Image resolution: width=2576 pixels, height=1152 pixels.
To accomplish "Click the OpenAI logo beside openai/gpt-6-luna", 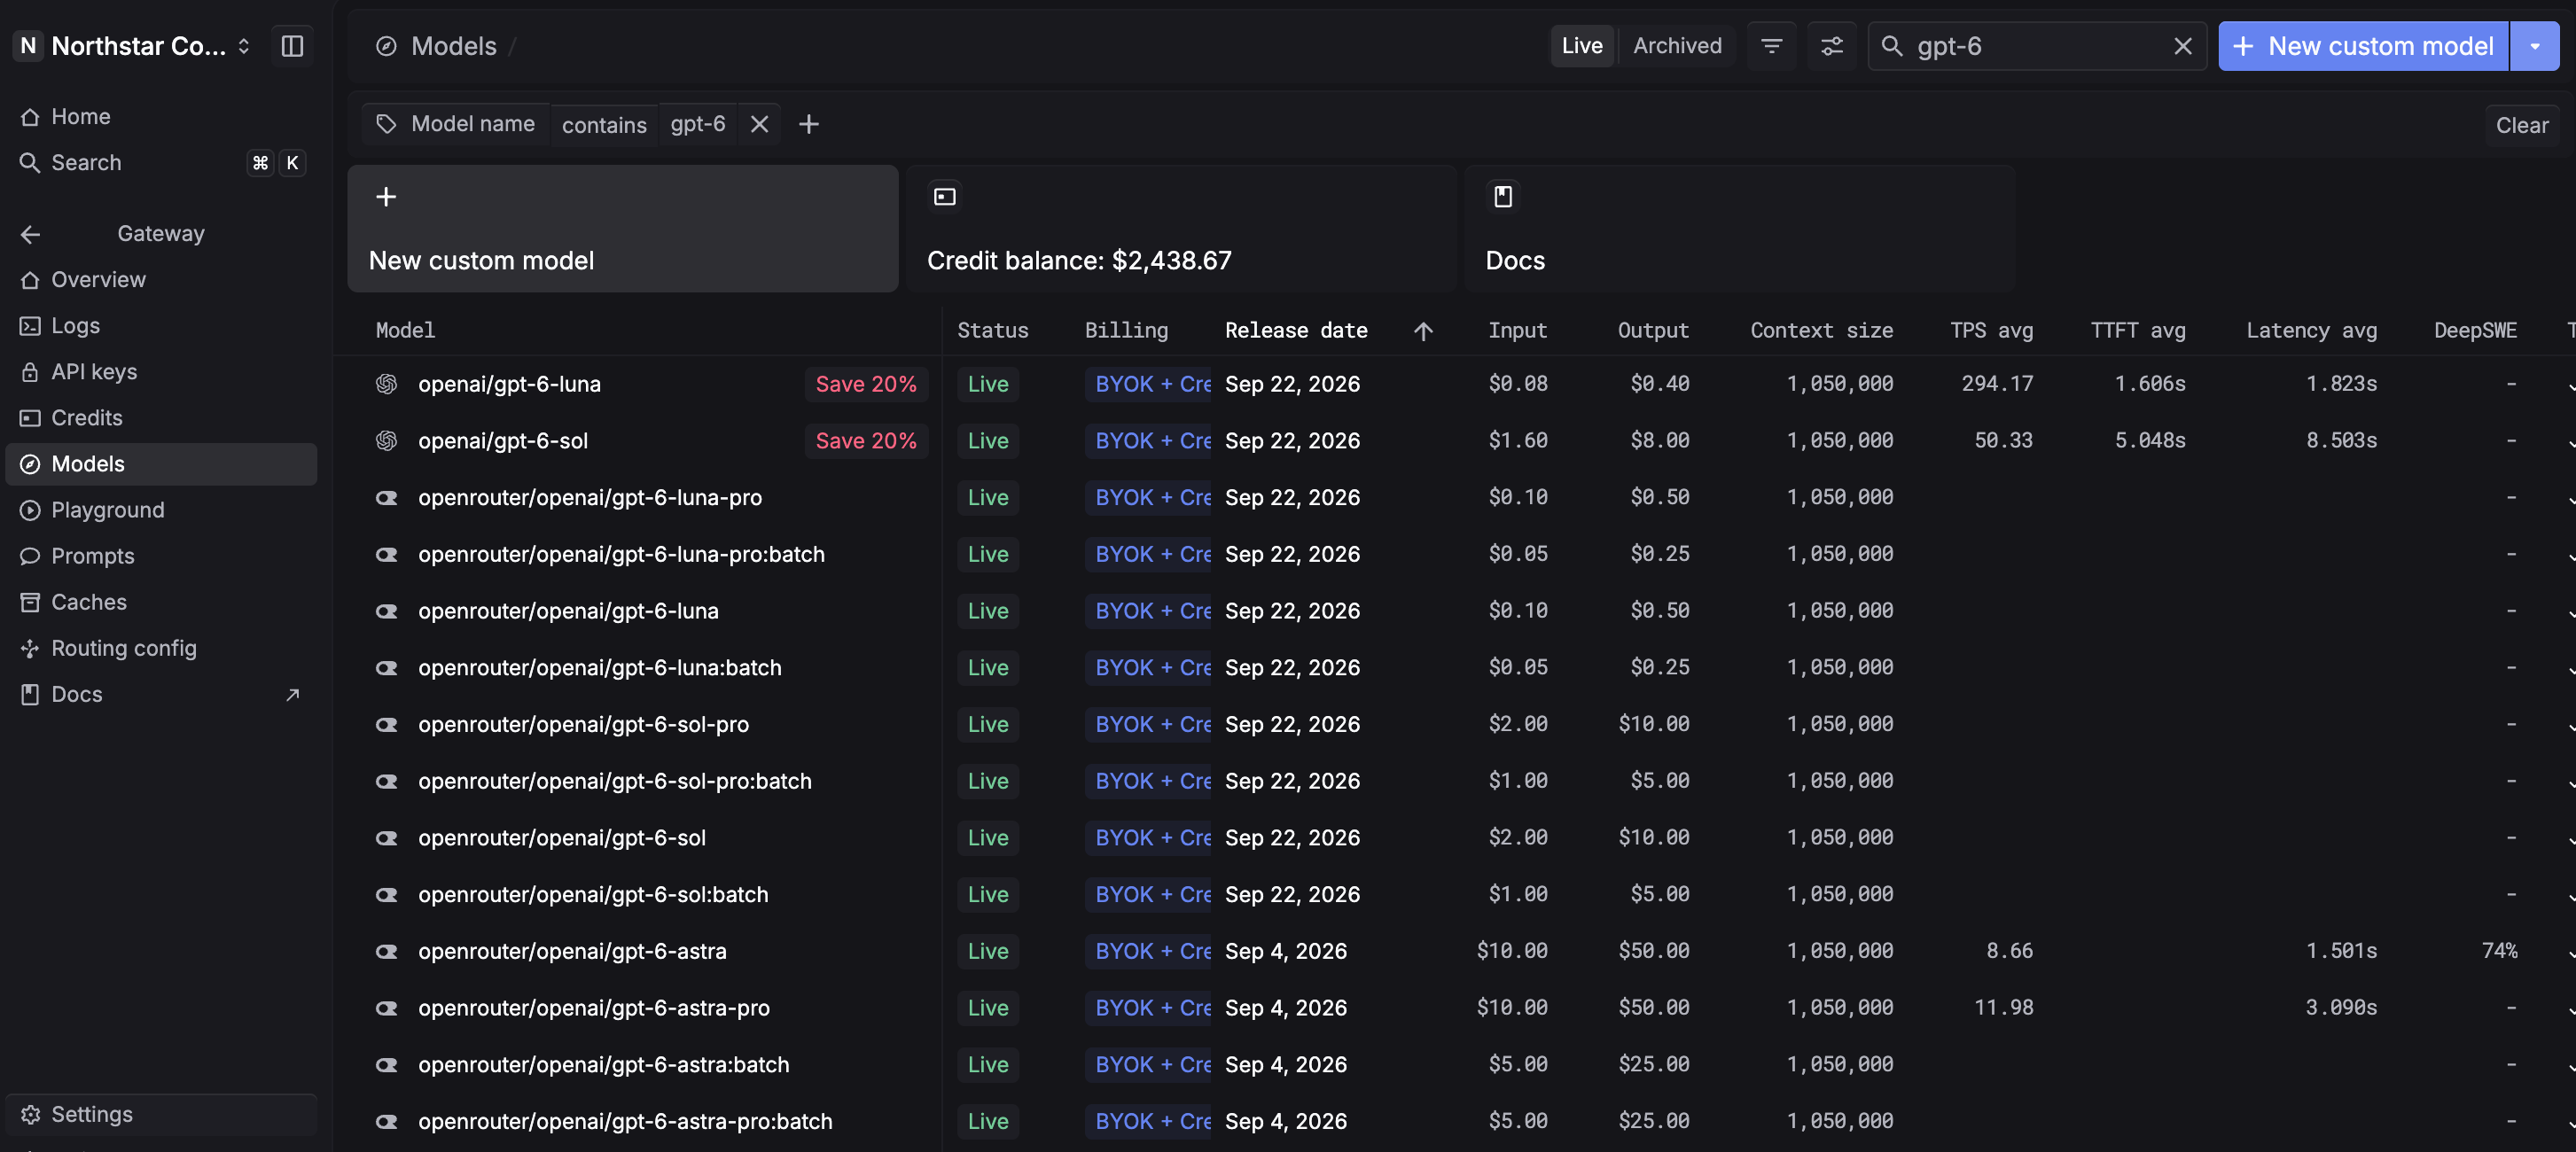I will point(386,384).
